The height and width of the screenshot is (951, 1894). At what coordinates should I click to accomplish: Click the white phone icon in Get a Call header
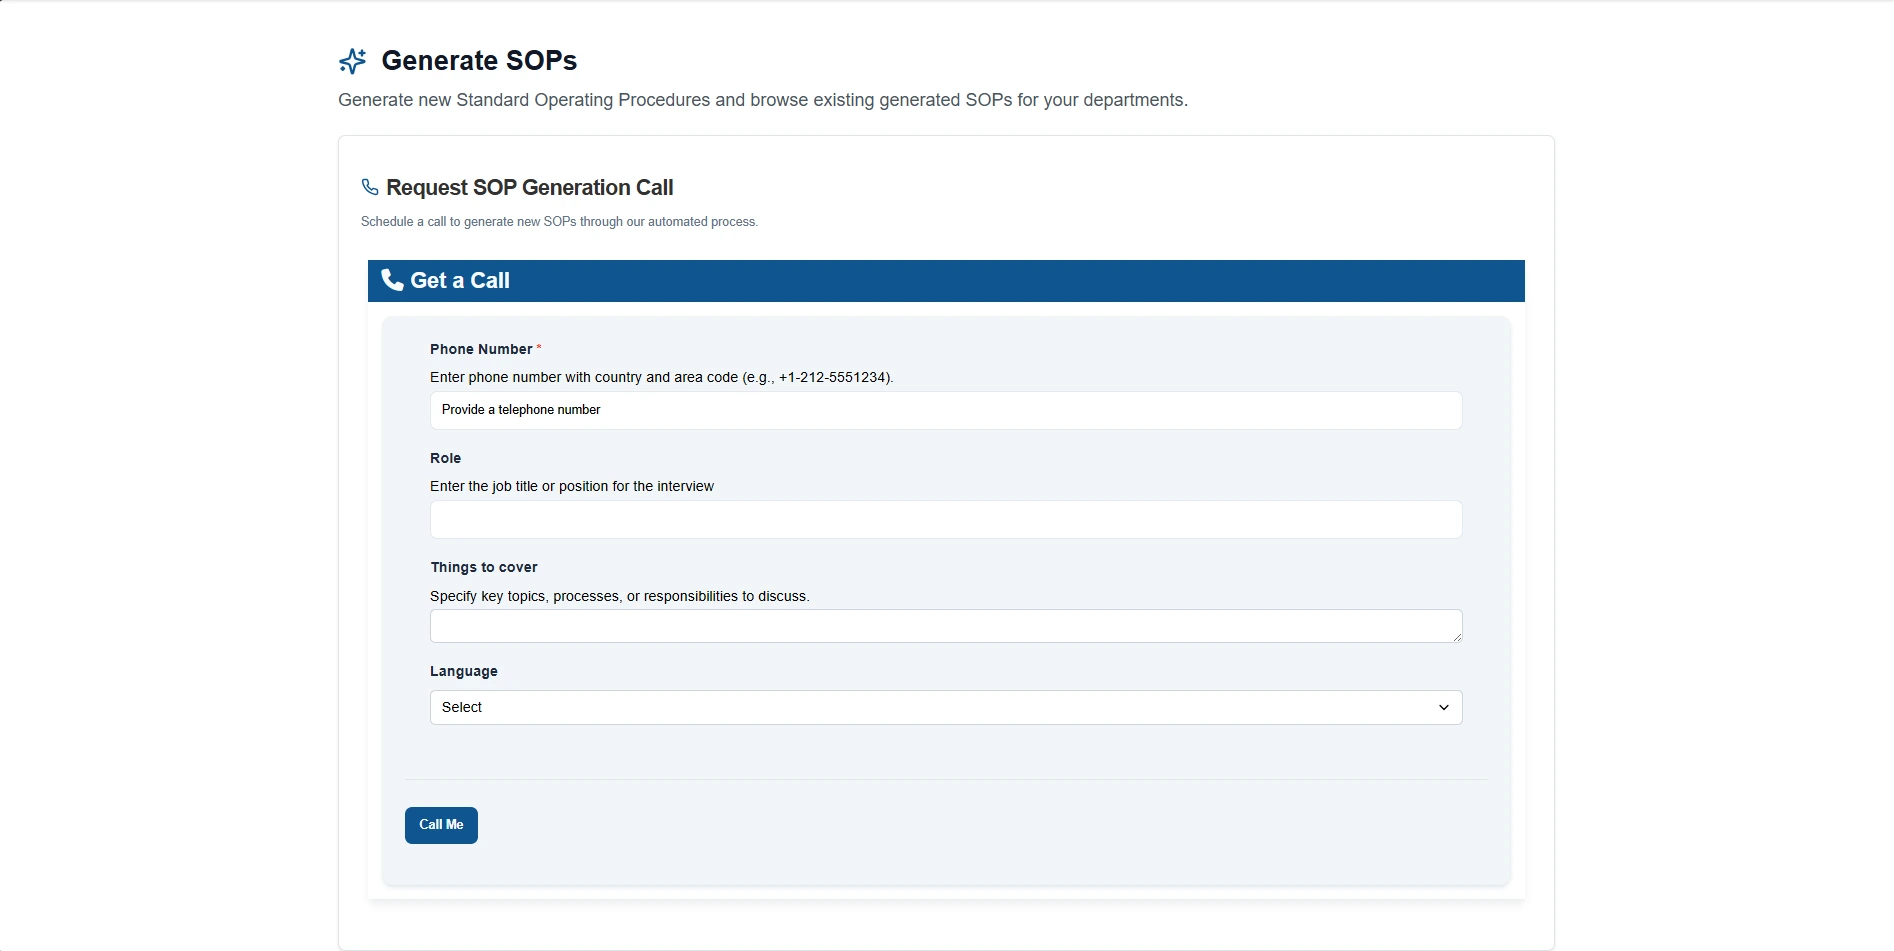392,280
